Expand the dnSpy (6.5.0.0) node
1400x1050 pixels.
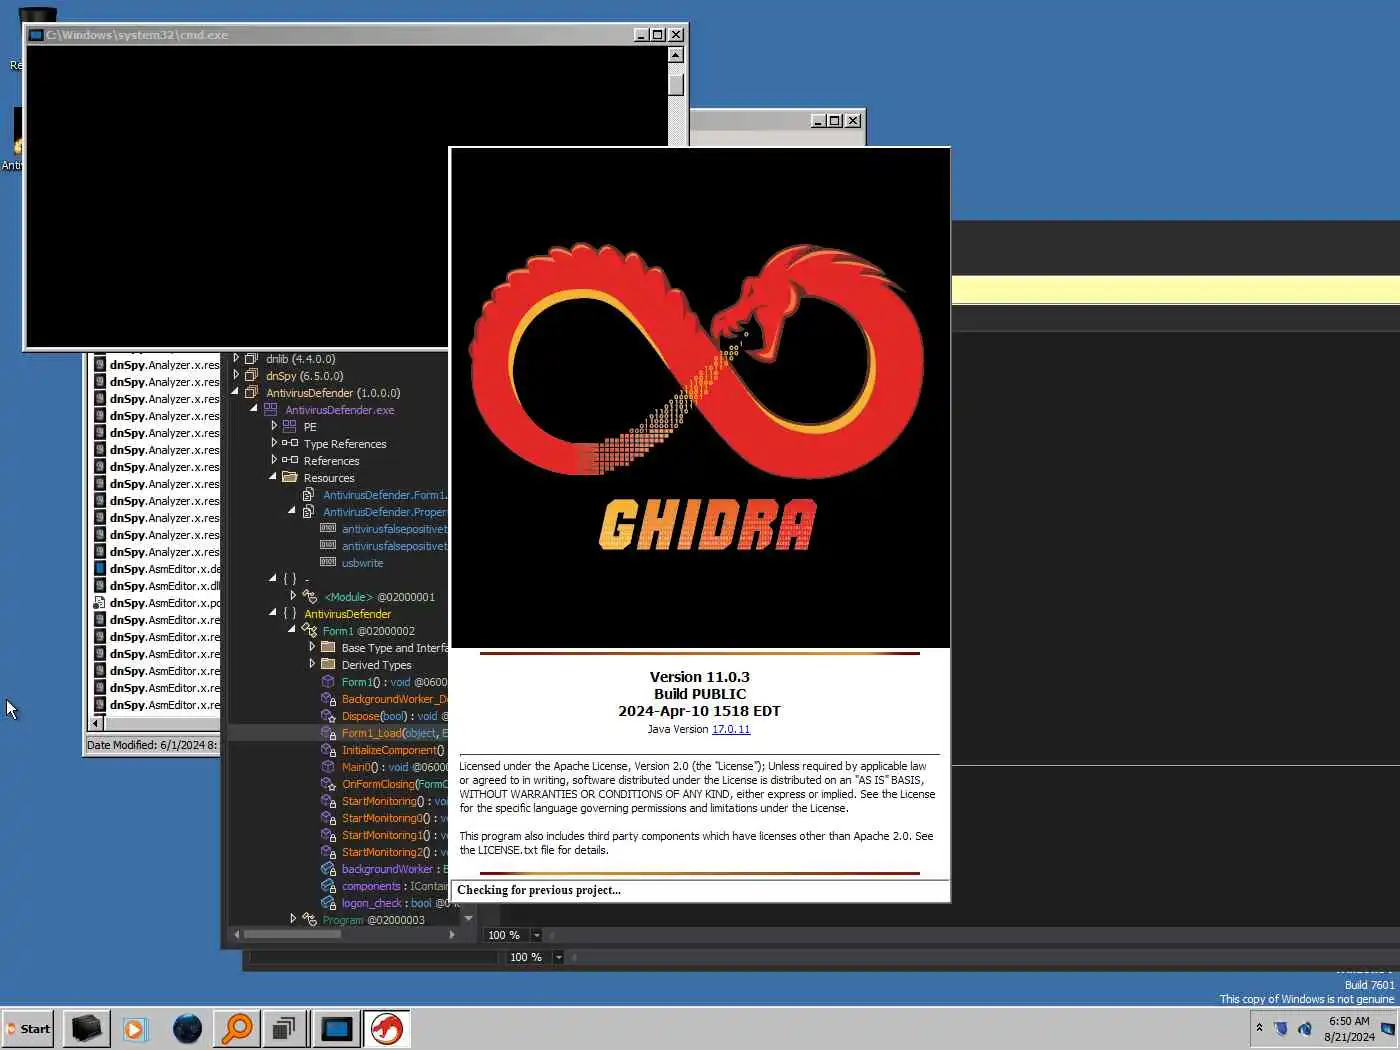click(236, 375)
